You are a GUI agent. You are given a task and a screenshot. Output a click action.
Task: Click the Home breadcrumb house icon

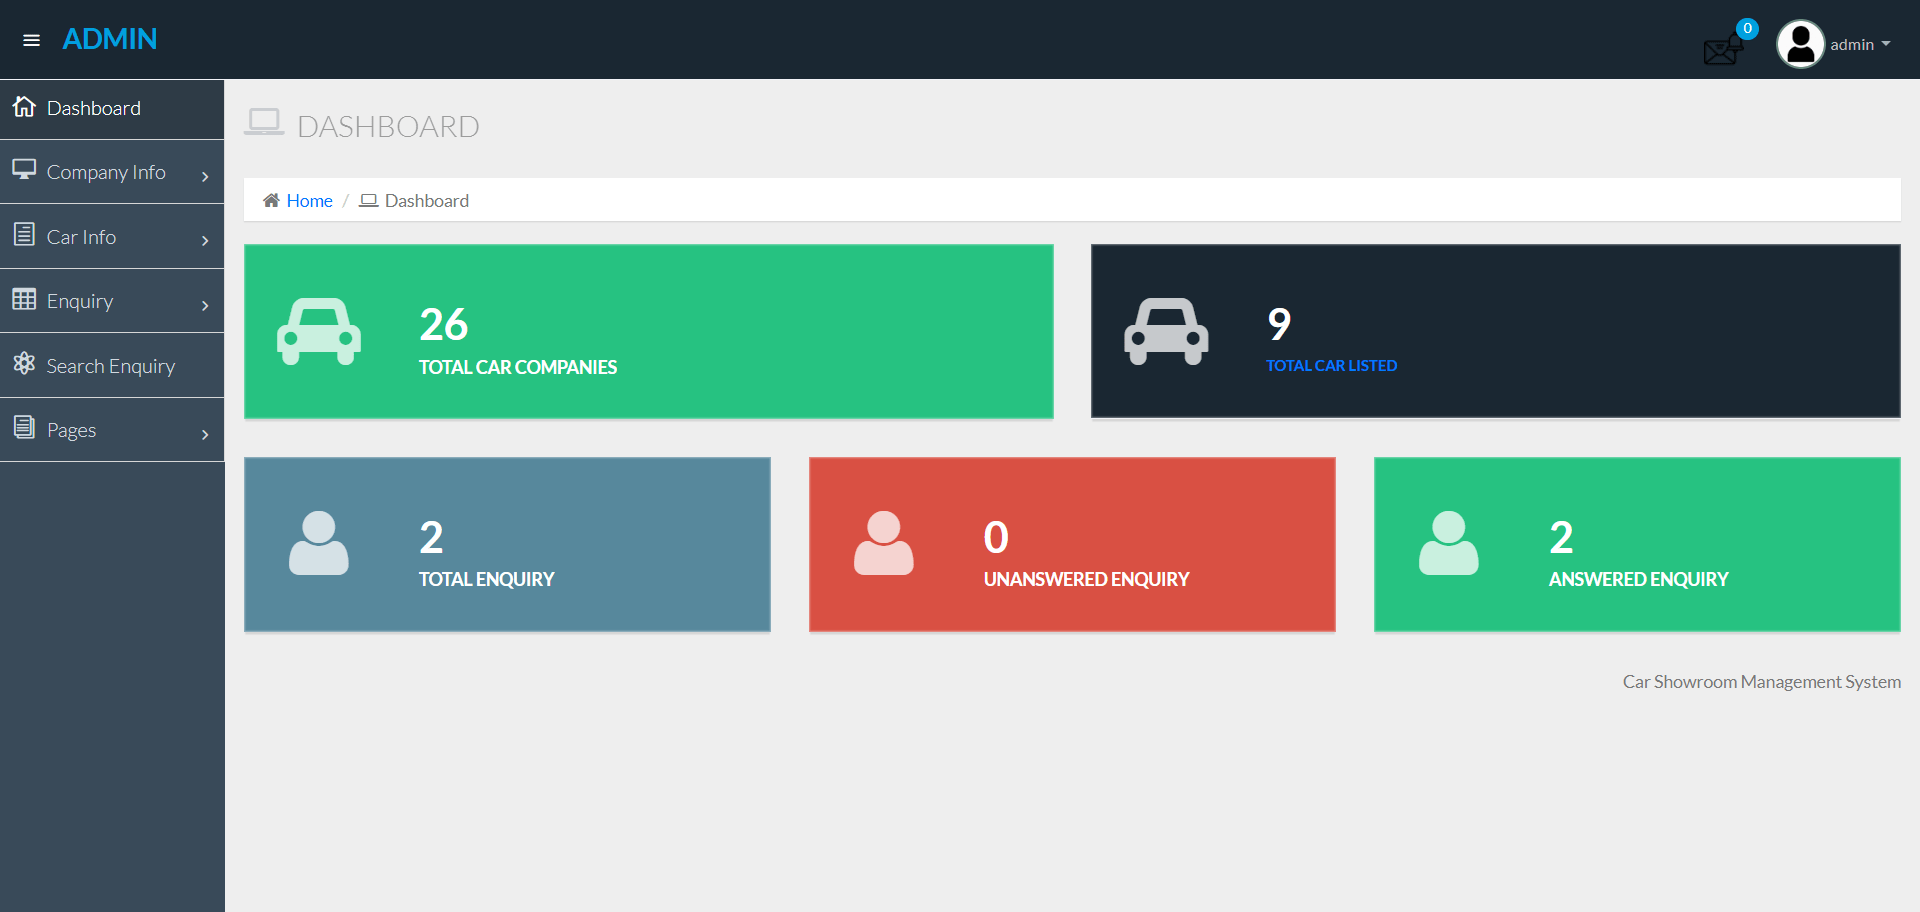[x=269, y=200]
